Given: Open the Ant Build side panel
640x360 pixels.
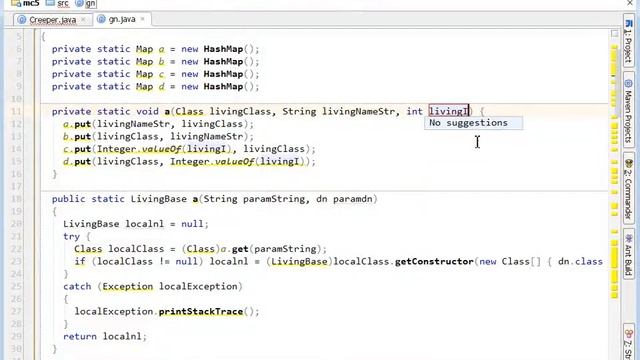Looking at the screenshot, I should (629, 255).
